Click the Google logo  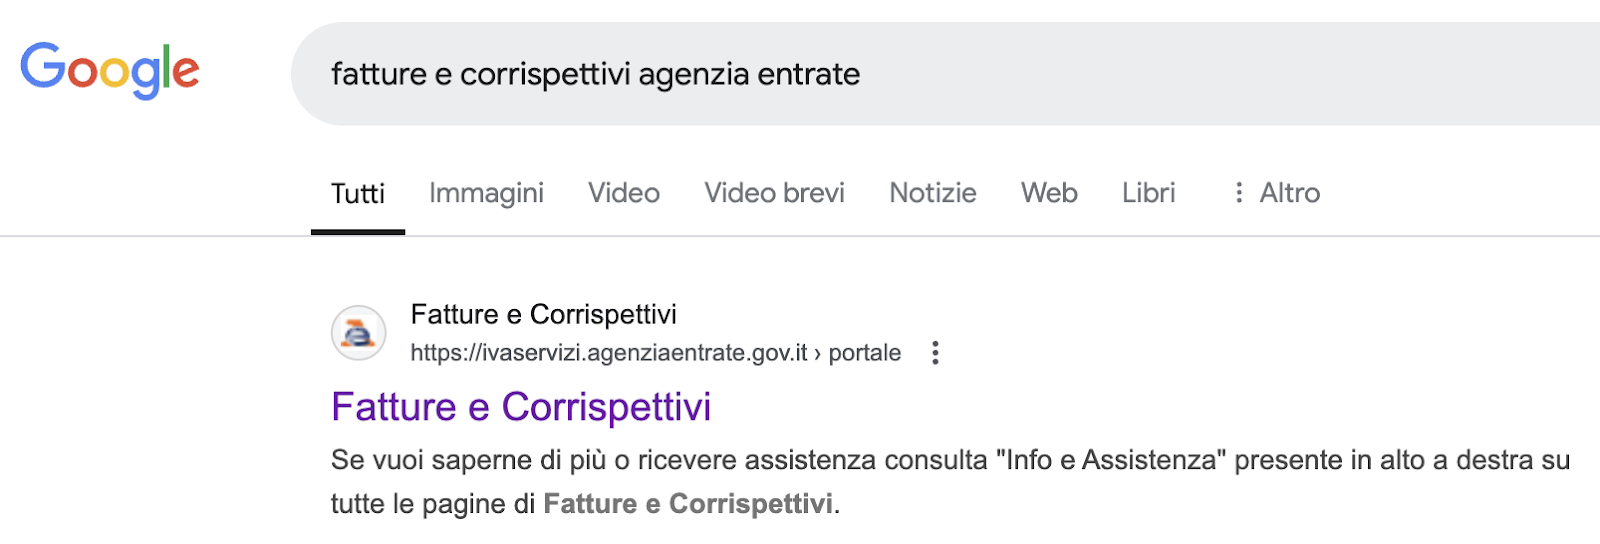tap(110, 70)
